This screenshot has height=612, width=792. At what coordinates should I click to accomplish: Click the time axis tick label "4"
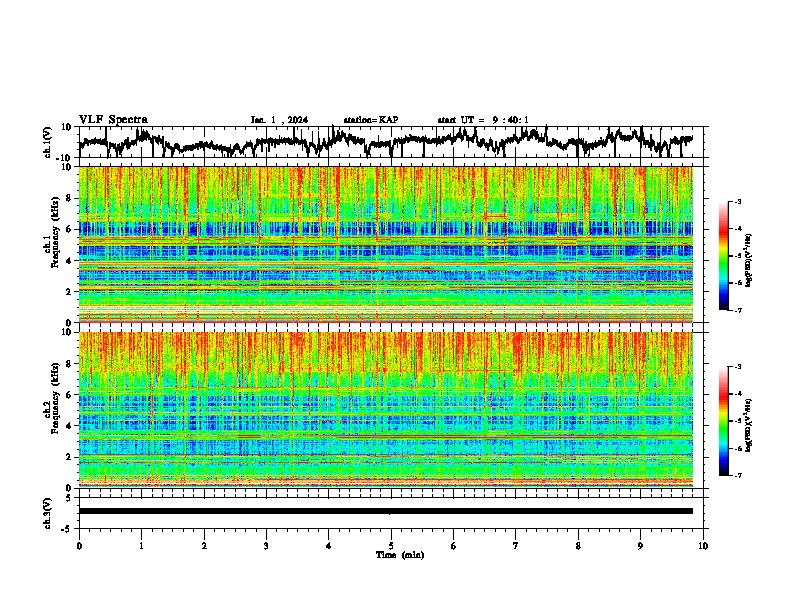[329, 546]
